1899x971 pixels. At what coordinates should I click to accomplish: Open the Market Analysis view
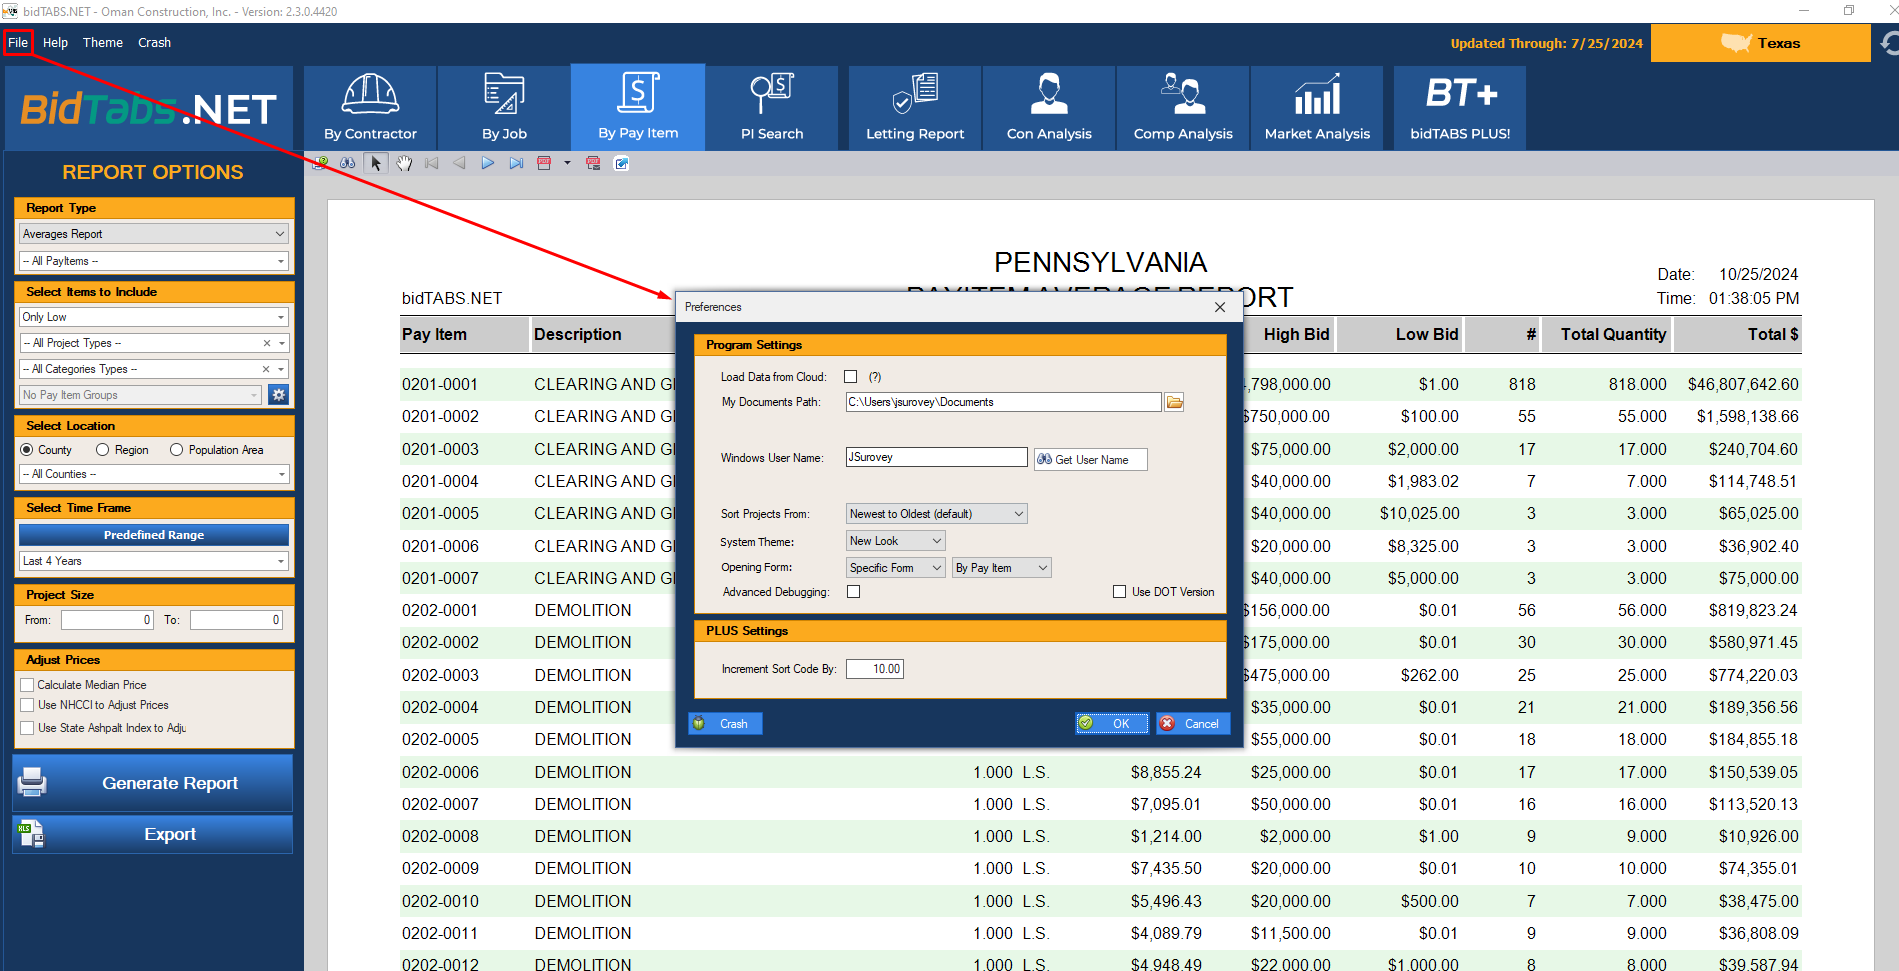(1317, 108)
